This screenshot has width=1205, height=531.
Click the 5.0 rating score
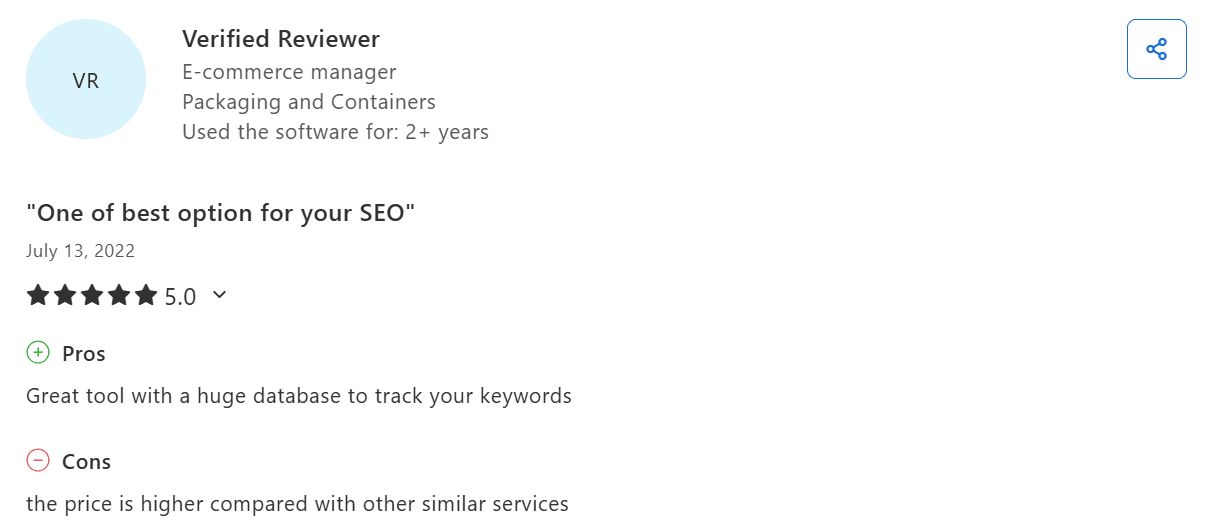(x=180, y=296)
